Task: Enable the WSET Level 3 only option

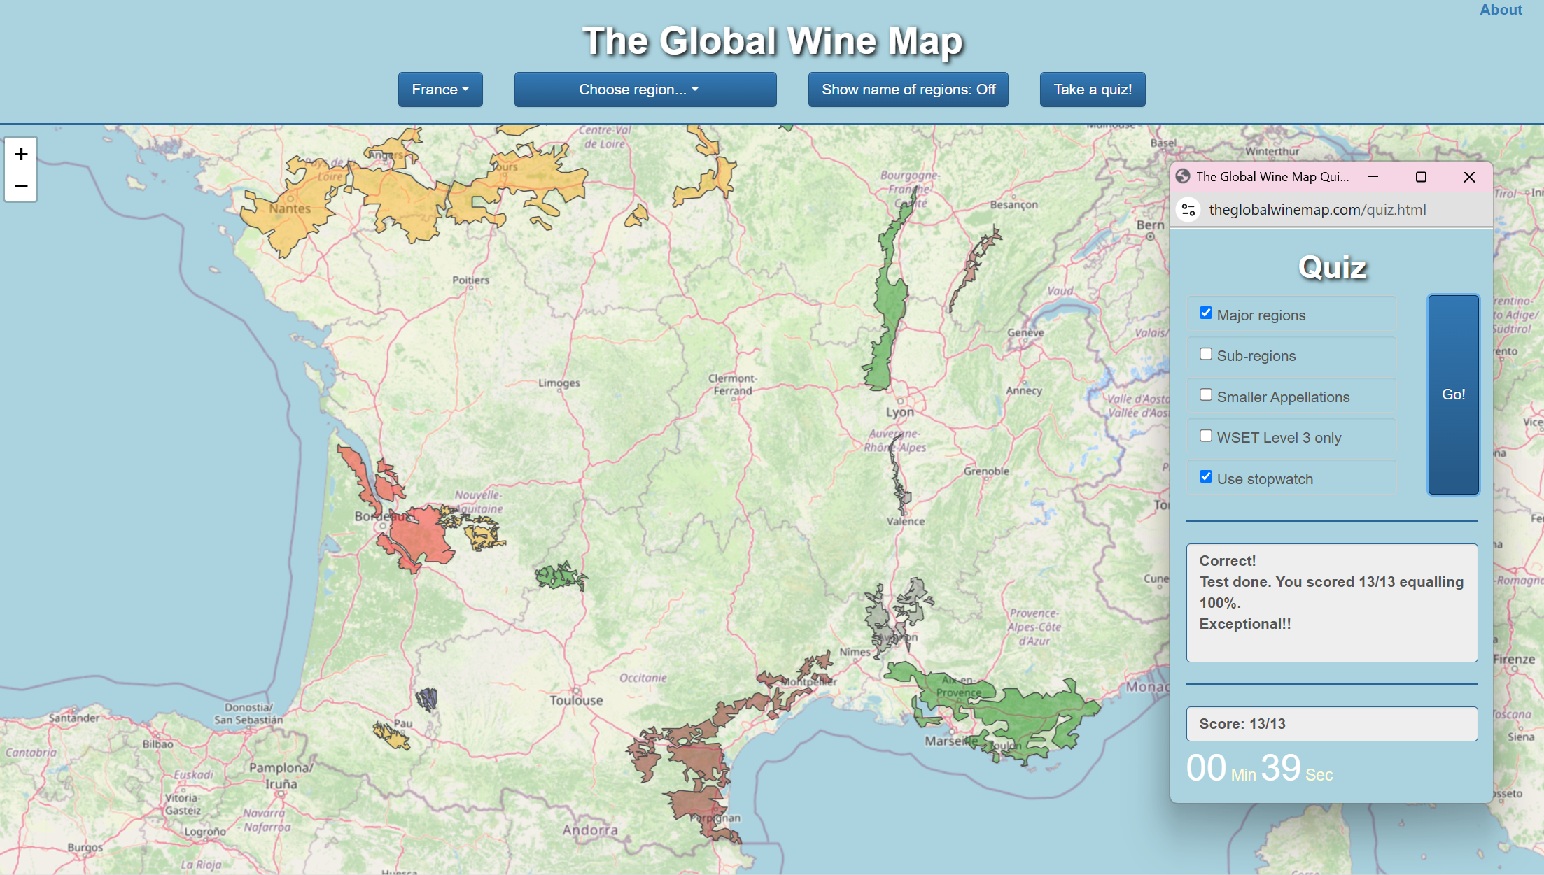Action: [1206, 436]
